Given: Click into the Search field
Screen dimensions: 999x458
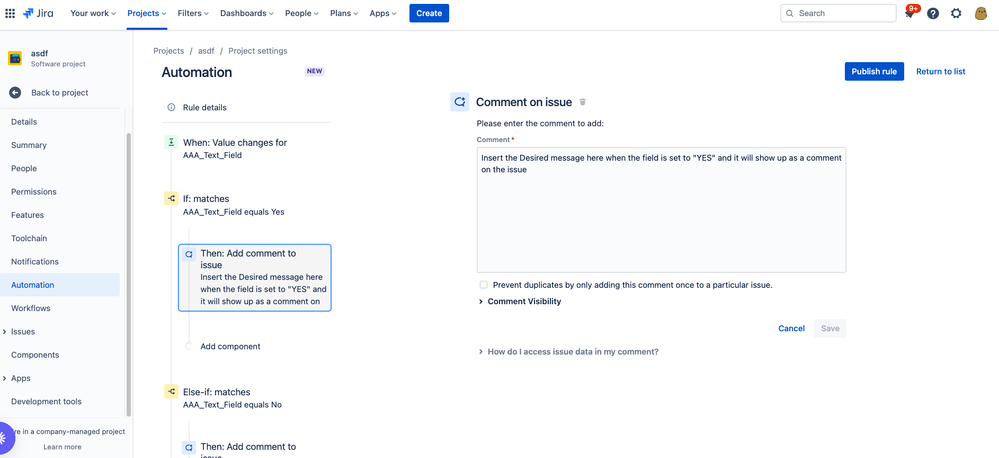Looking at the screenshot, I should click(x=838, y=13).
